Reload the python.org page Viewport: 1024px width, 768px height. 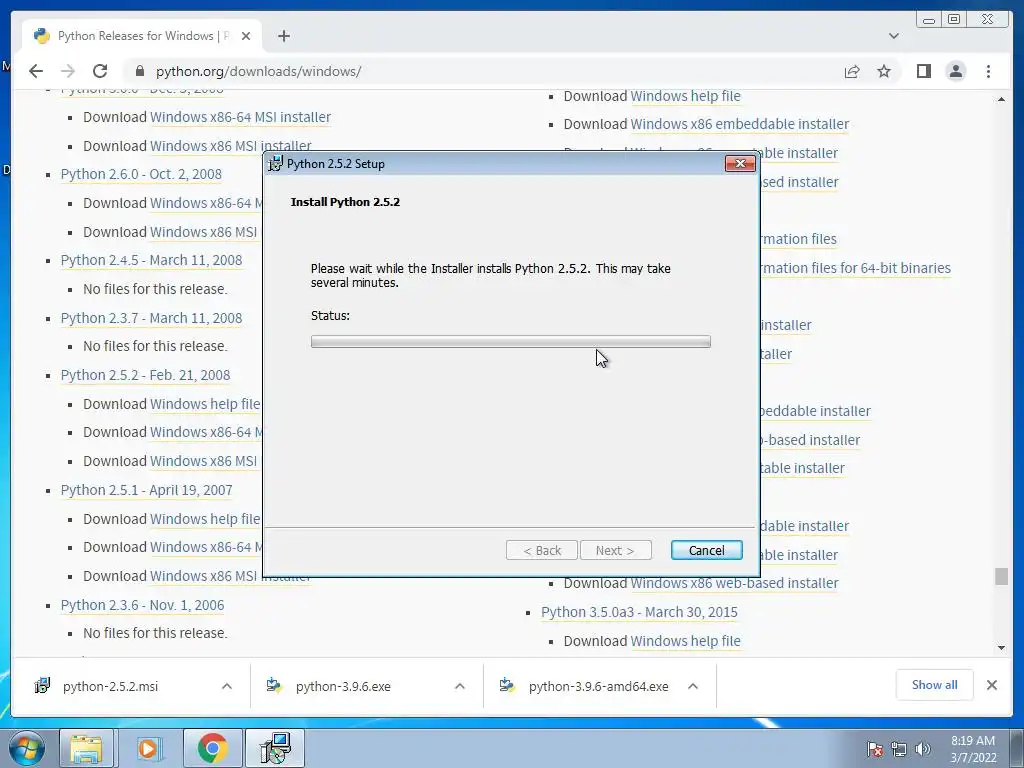point(100,71)
